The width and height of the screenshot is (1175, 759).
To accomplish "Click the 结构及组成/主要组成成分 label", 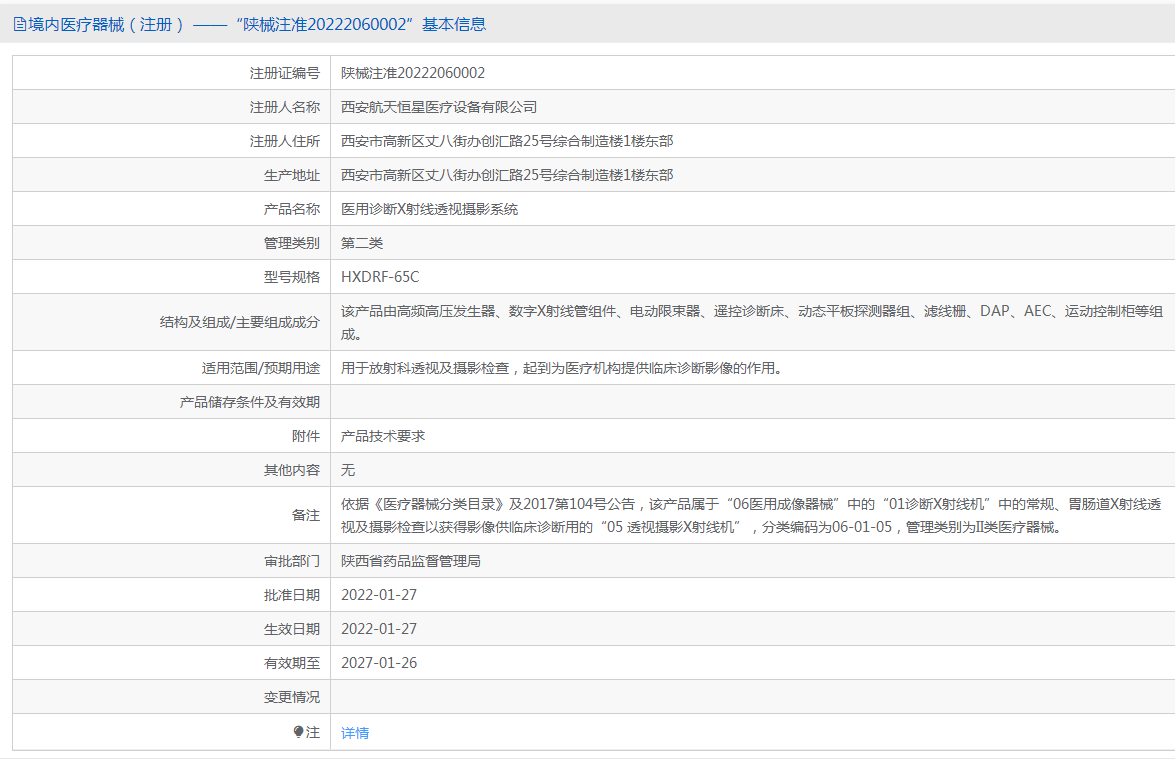I will coord(240,322).
